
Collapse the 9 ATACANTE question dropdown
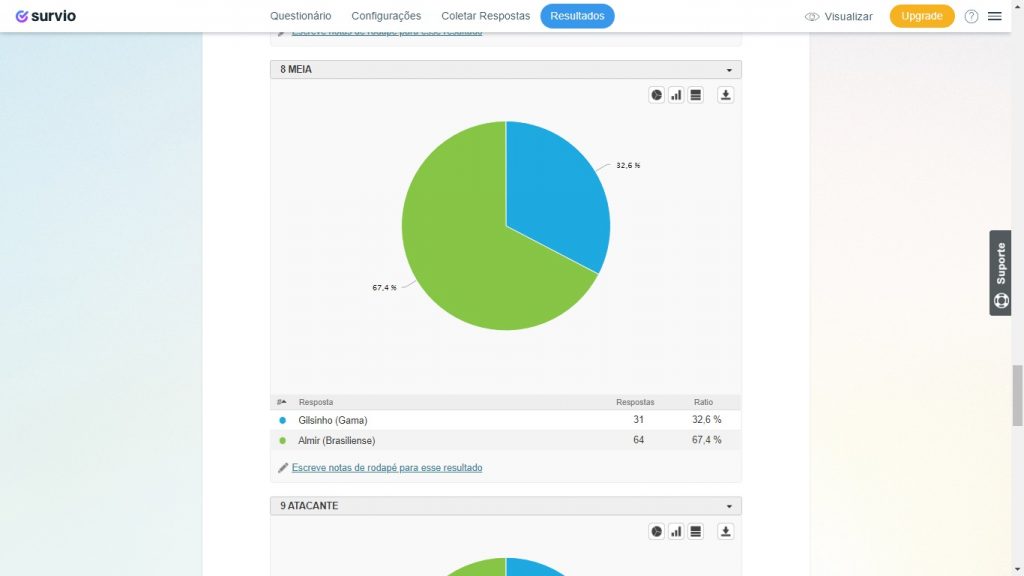729,506
